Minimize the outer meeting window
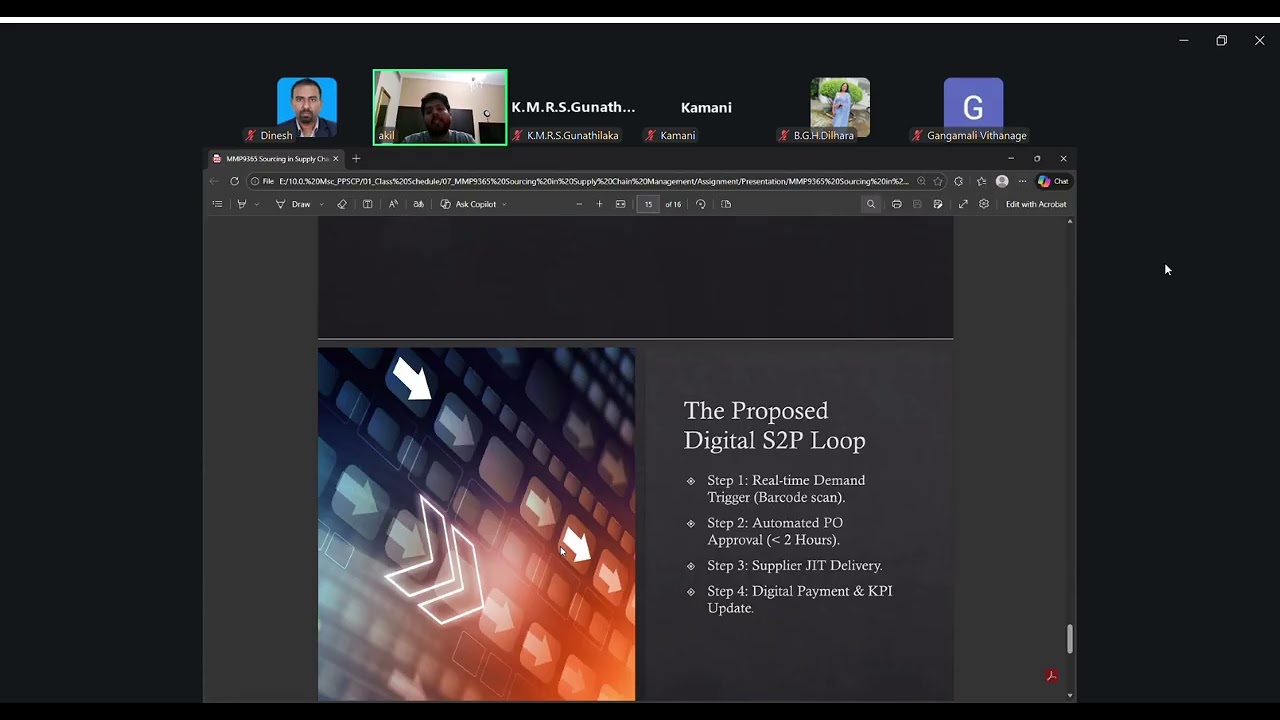The image size is (1280, 720). pos(1183,40)
